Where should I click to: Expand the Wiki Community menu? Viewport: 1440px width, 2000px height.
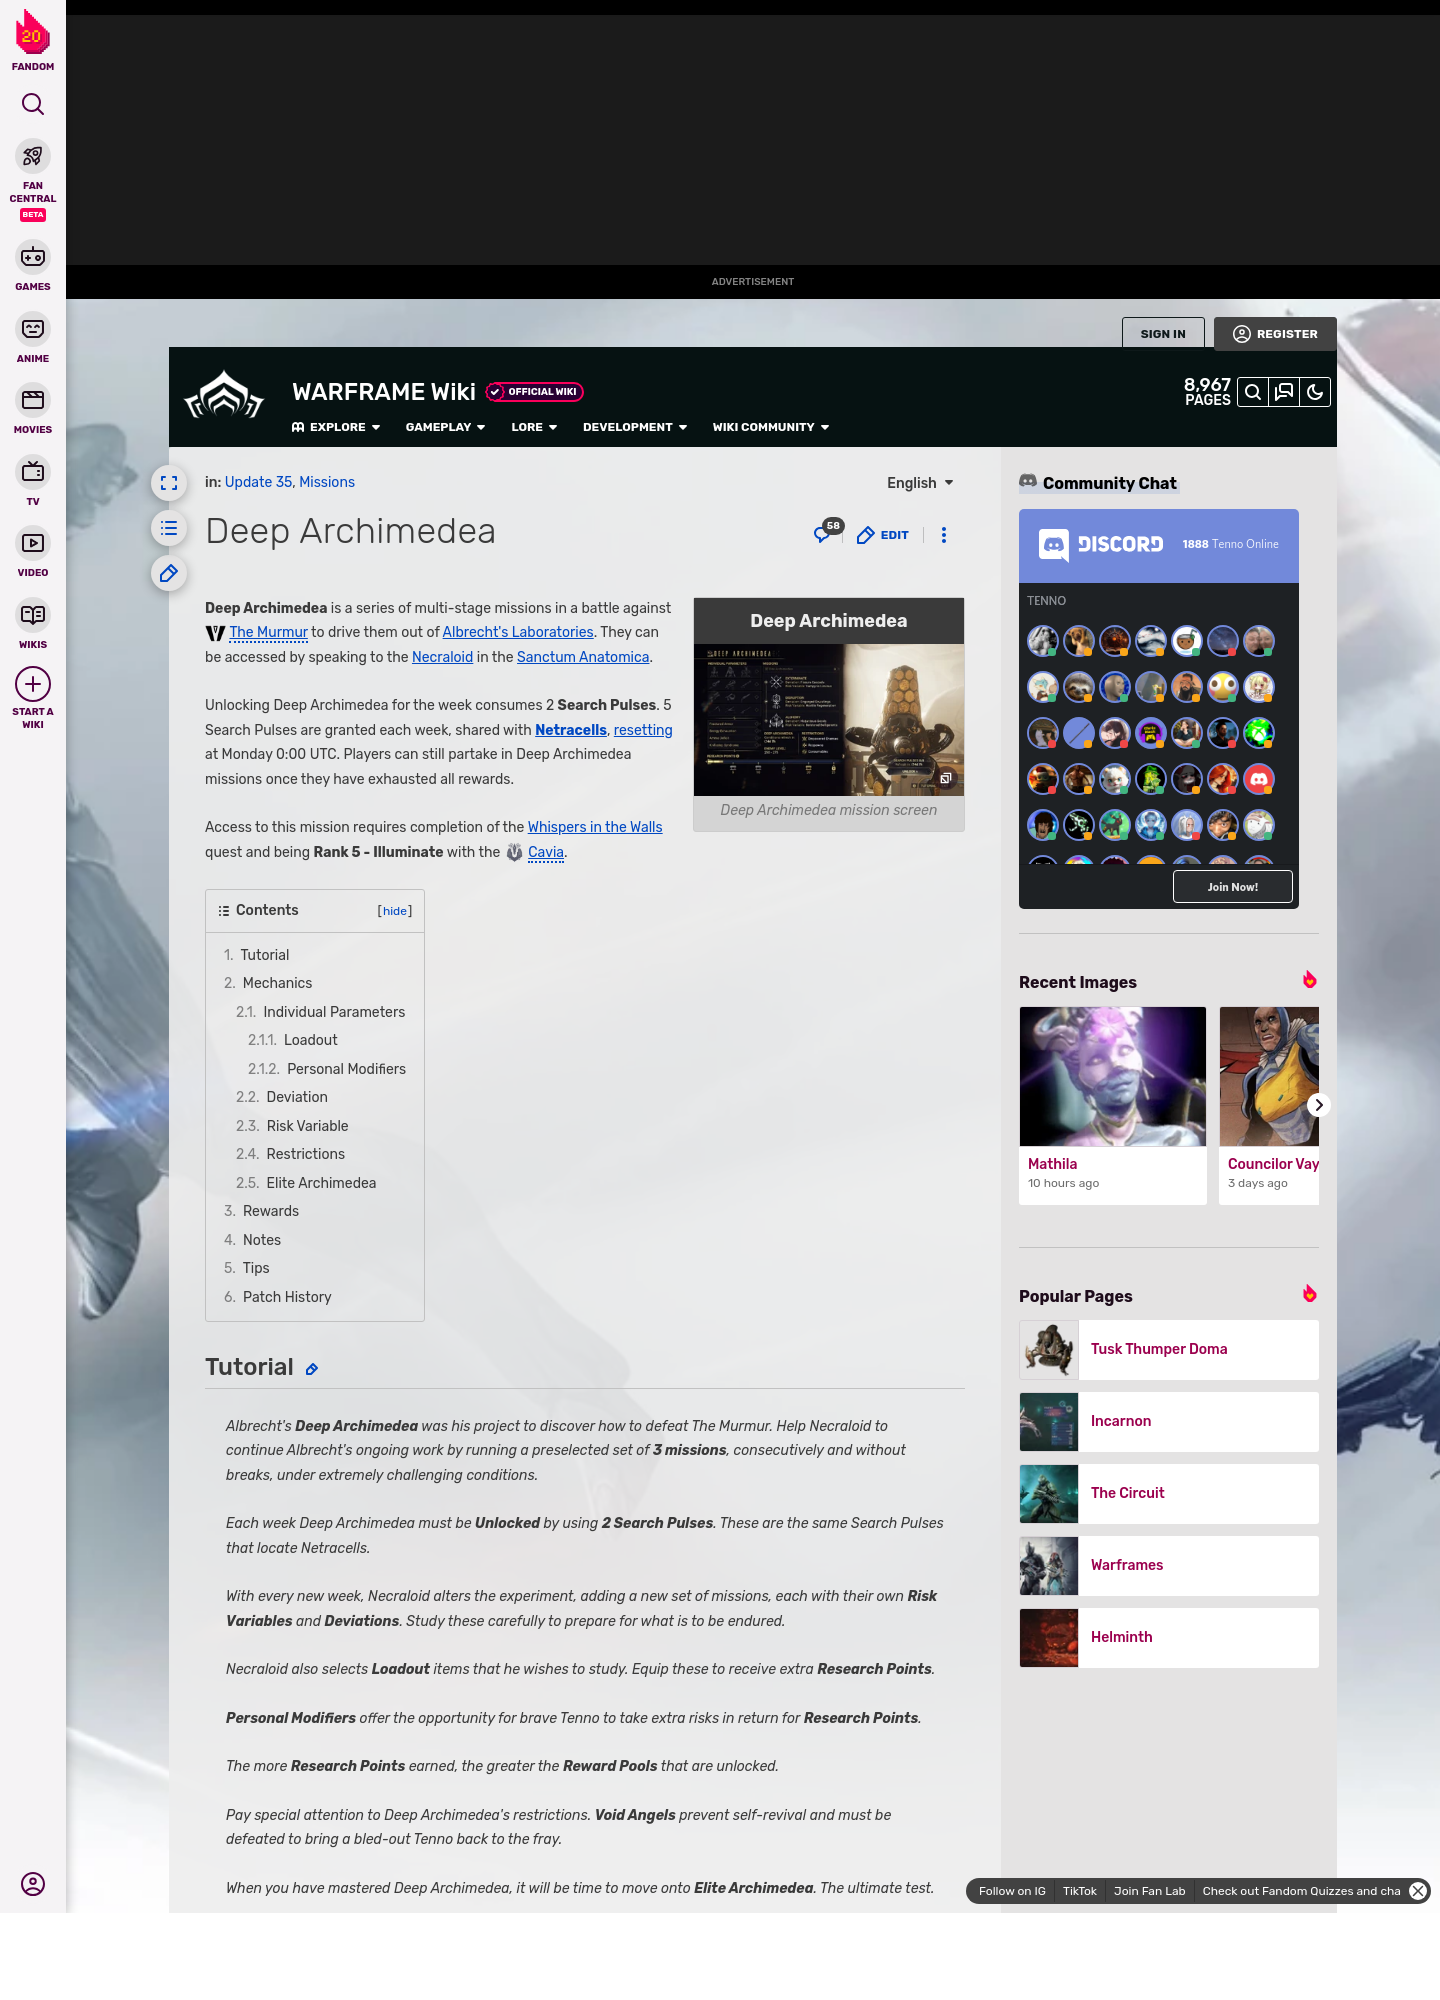pyautogui.click(x=771, y=427)
